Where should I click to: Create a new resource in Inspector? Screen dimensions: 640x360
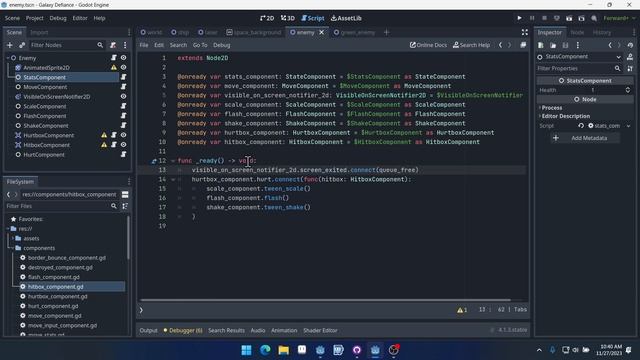(540, 45)
